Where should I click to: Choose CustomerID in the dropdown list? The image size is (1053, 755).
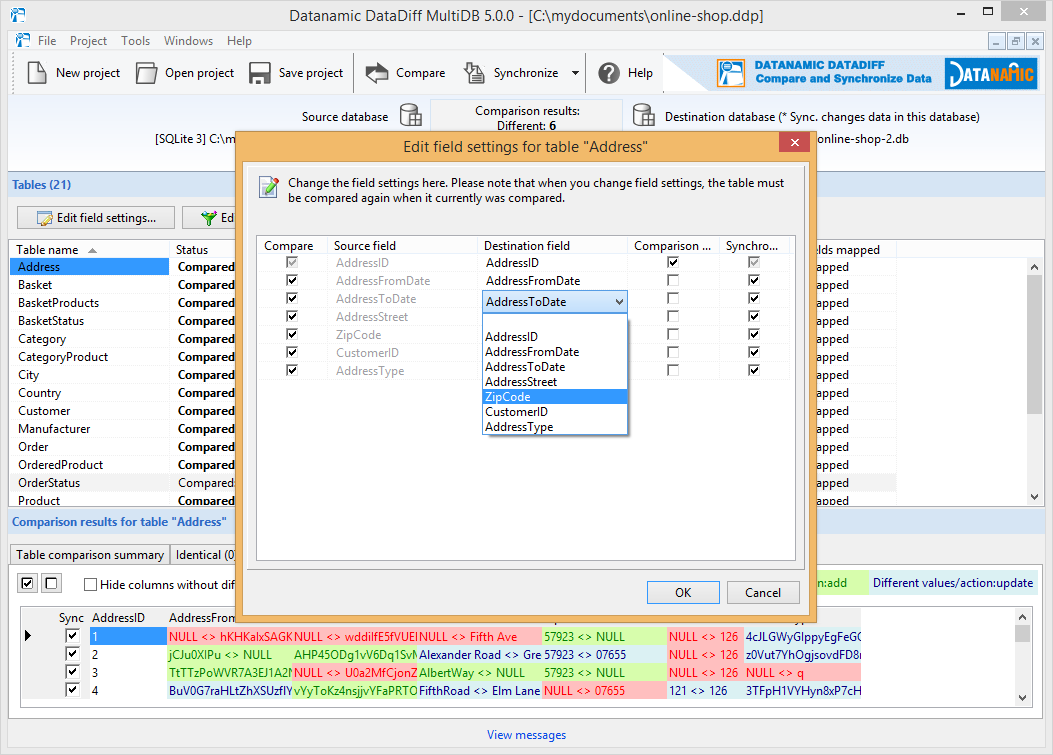555,412
